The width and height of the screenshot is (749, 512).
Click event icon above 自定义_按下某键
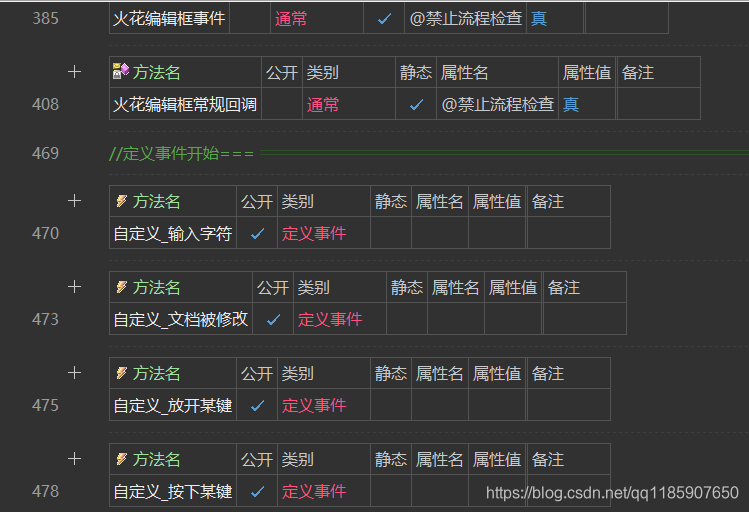click(121, 459)
